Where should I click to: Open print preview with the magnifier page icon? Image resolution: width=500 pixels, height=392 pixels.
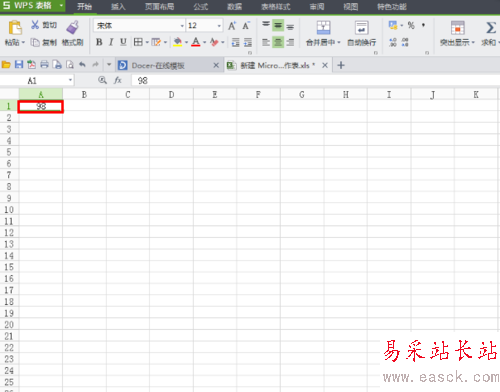coord(70,65)
